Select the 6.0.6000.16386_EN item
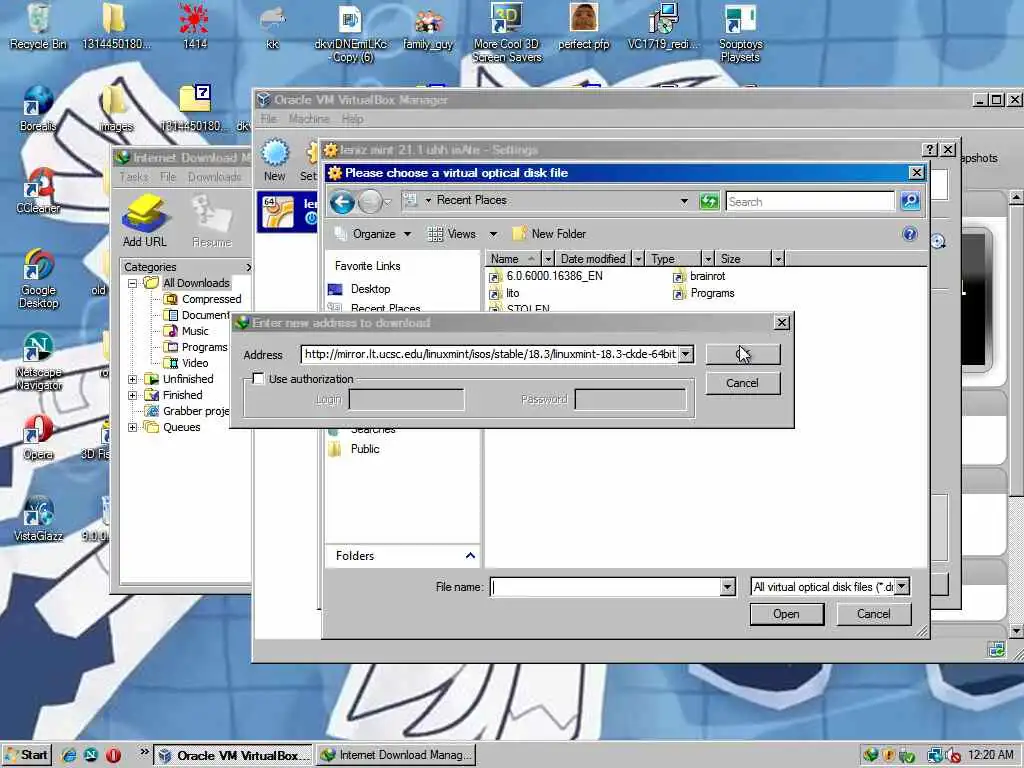This screenshot has height=768, width=1024. pyautogui.click(x=546, y=276)
